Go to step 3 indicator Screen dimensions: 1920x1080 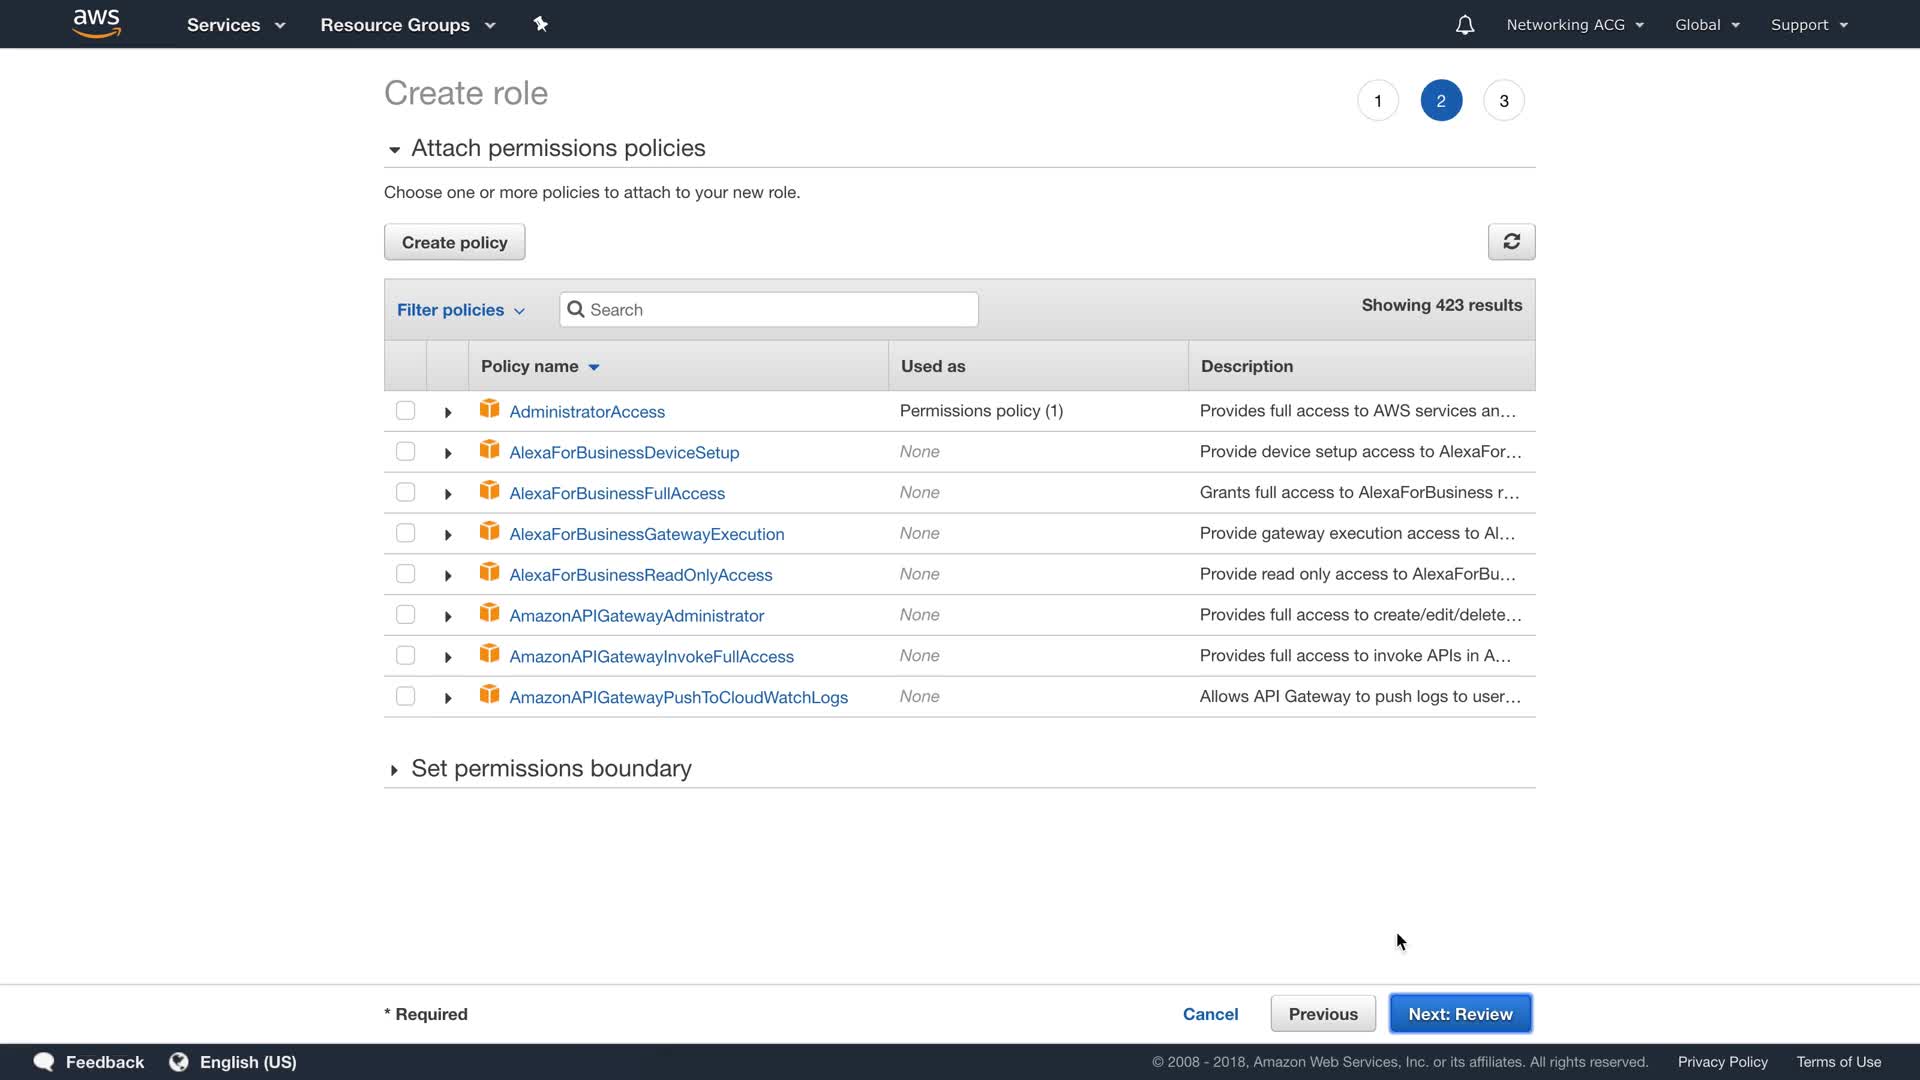pos(1503,101)
